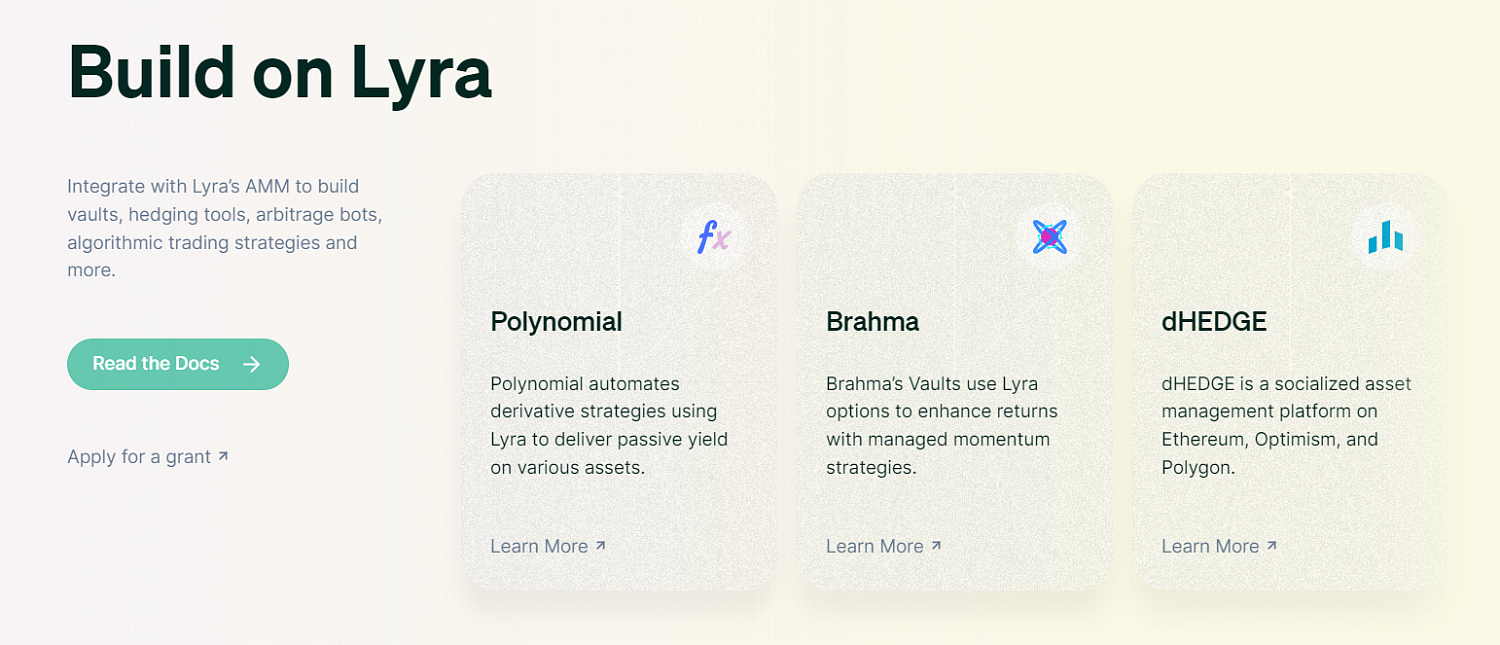Click the Brahma atom logo icon
Viewport: 1500px width, 645px height.
click(1050, 237)
